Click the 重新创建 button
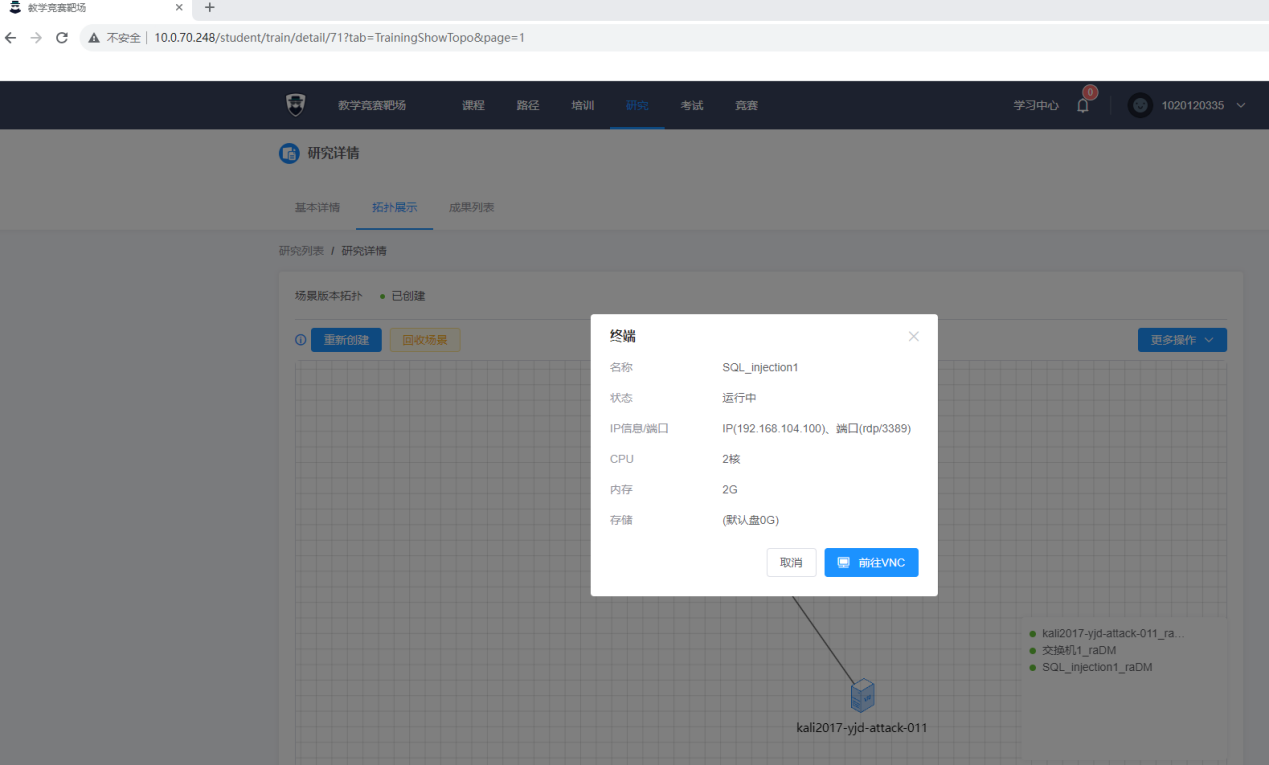This screenshot has height=765, width=1269. click(346, 340)
